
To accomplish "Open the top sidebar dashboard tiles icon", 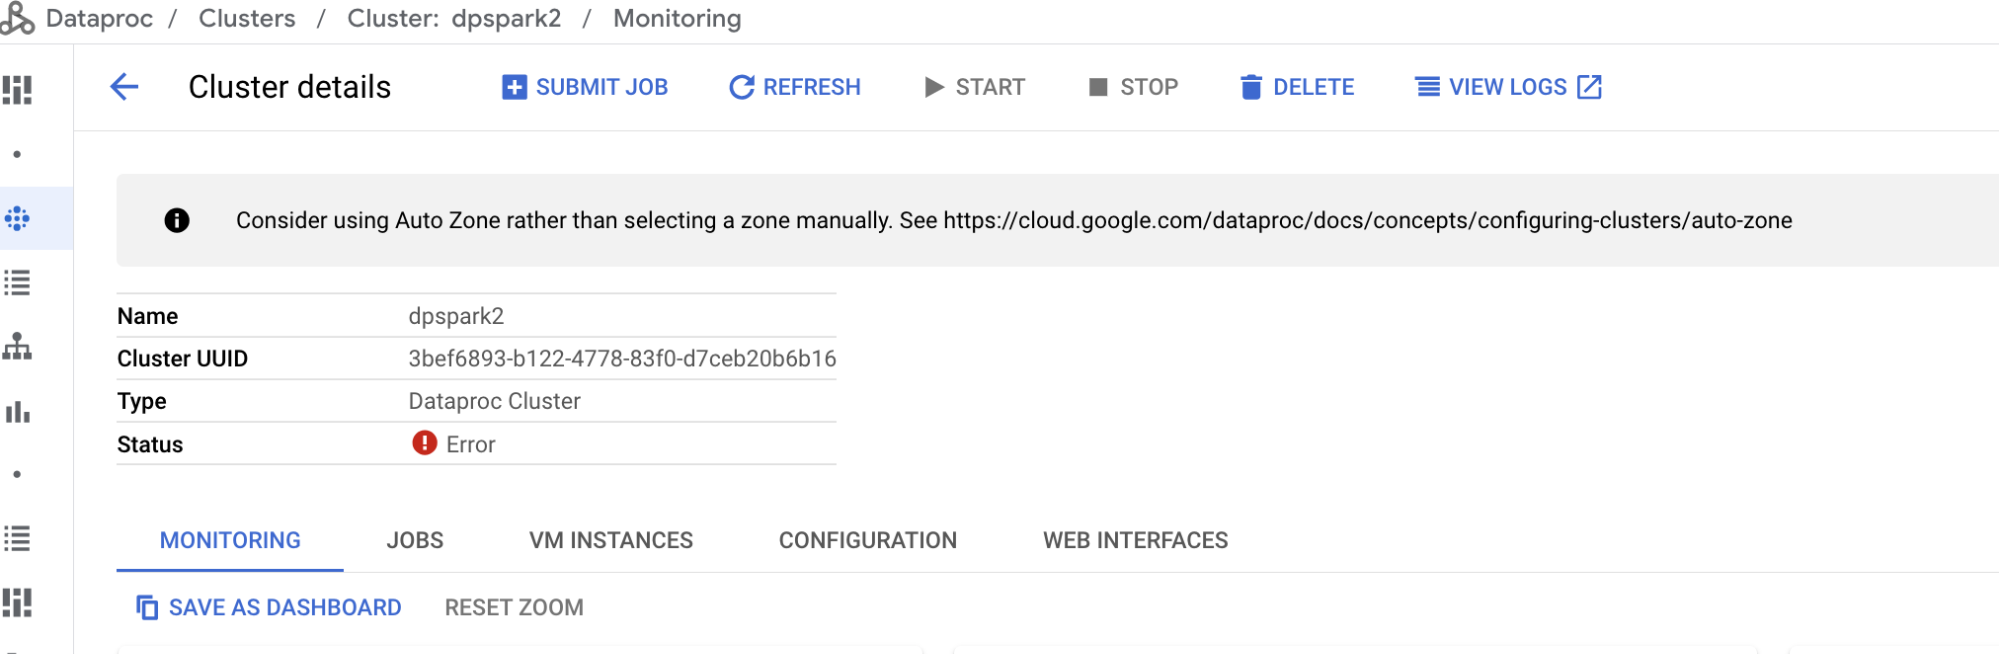I will [x=17, y=90].
